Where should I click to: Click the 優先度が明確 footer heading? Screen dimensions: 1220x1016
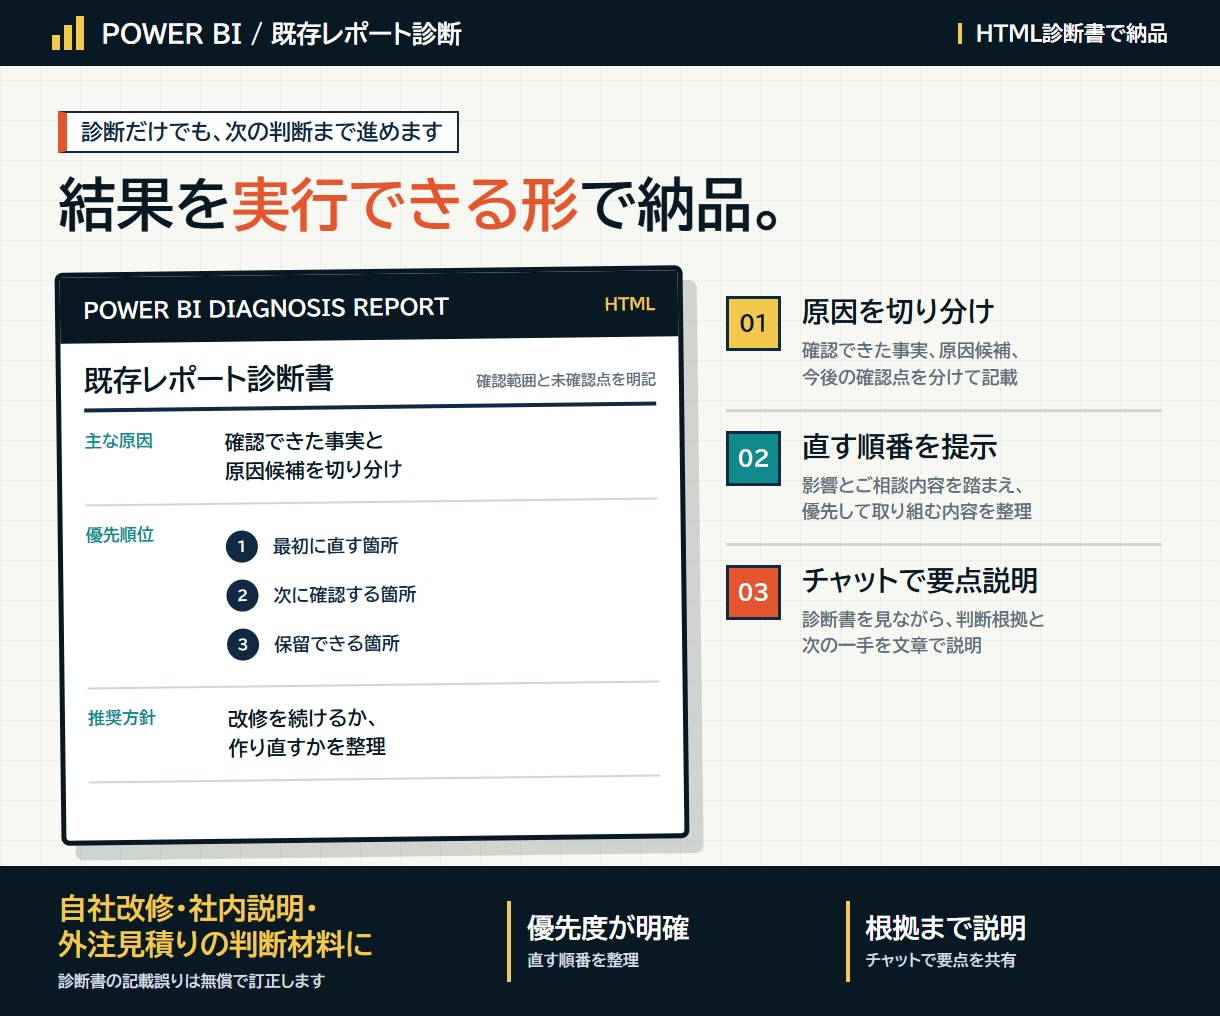pyautogui.click(x=608, y=928)
